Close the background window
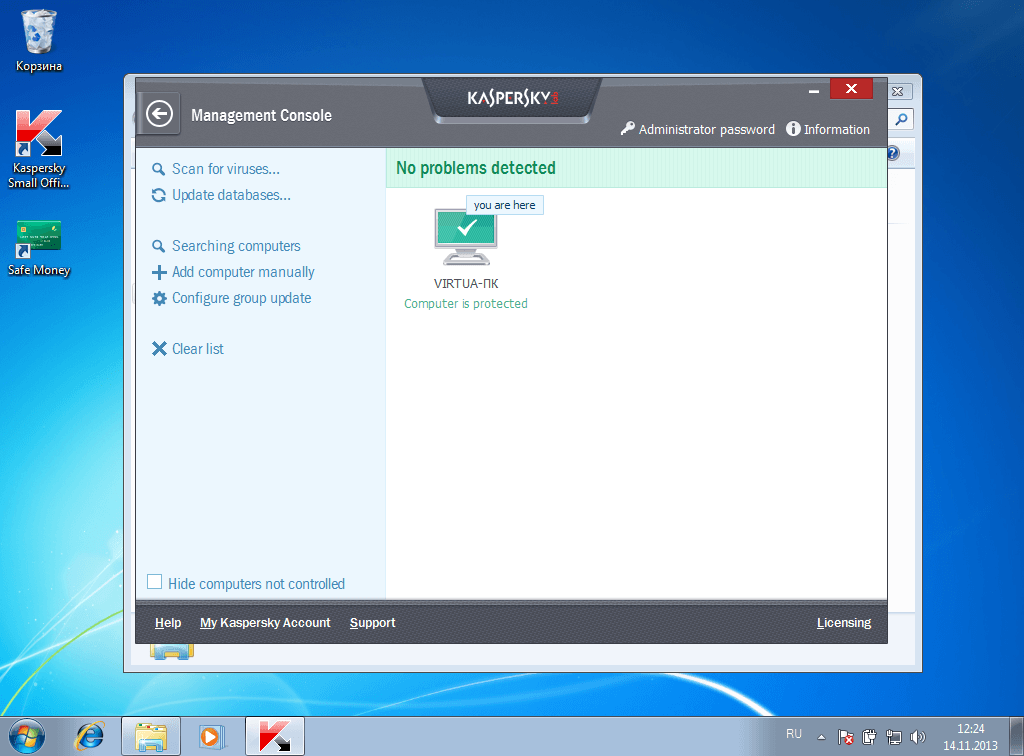1024x756 pixels. pyautogui.click(x=899, y=91)
